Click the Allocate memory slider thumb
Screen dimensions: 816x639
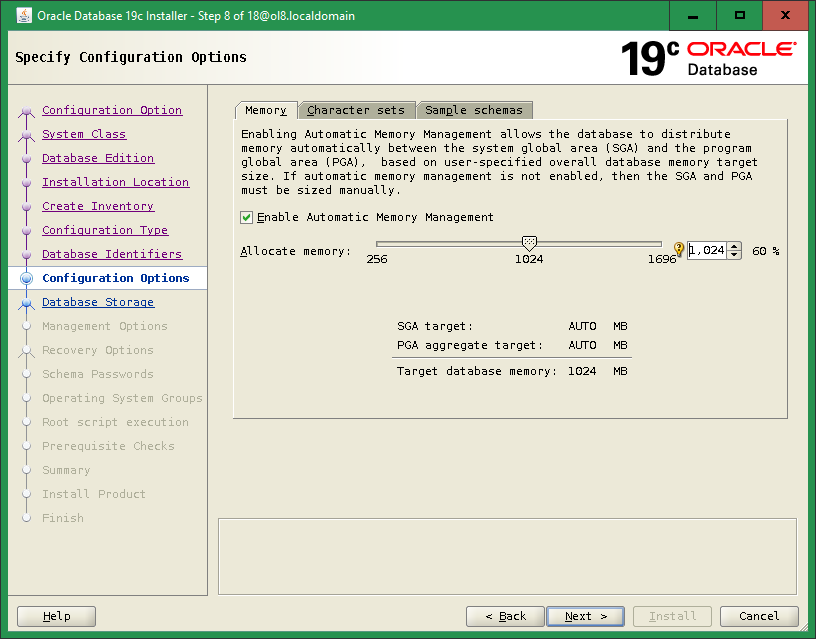529,242
